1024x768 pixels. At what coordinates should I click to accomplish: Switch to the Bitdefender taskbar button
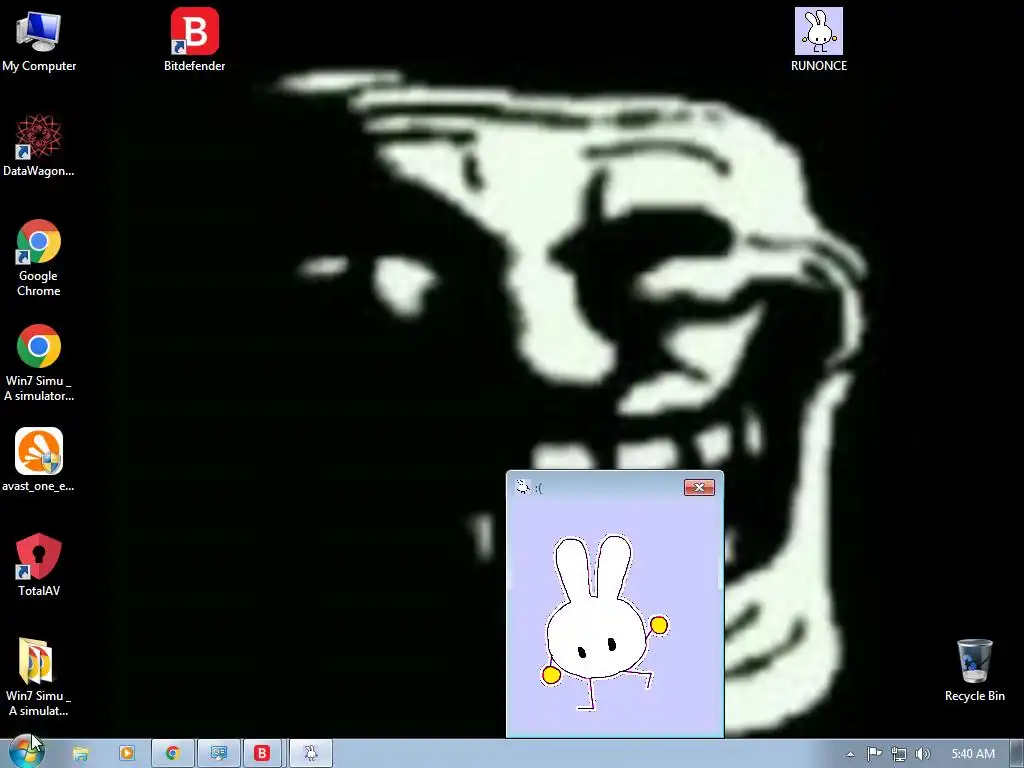[x=262, y=754]
